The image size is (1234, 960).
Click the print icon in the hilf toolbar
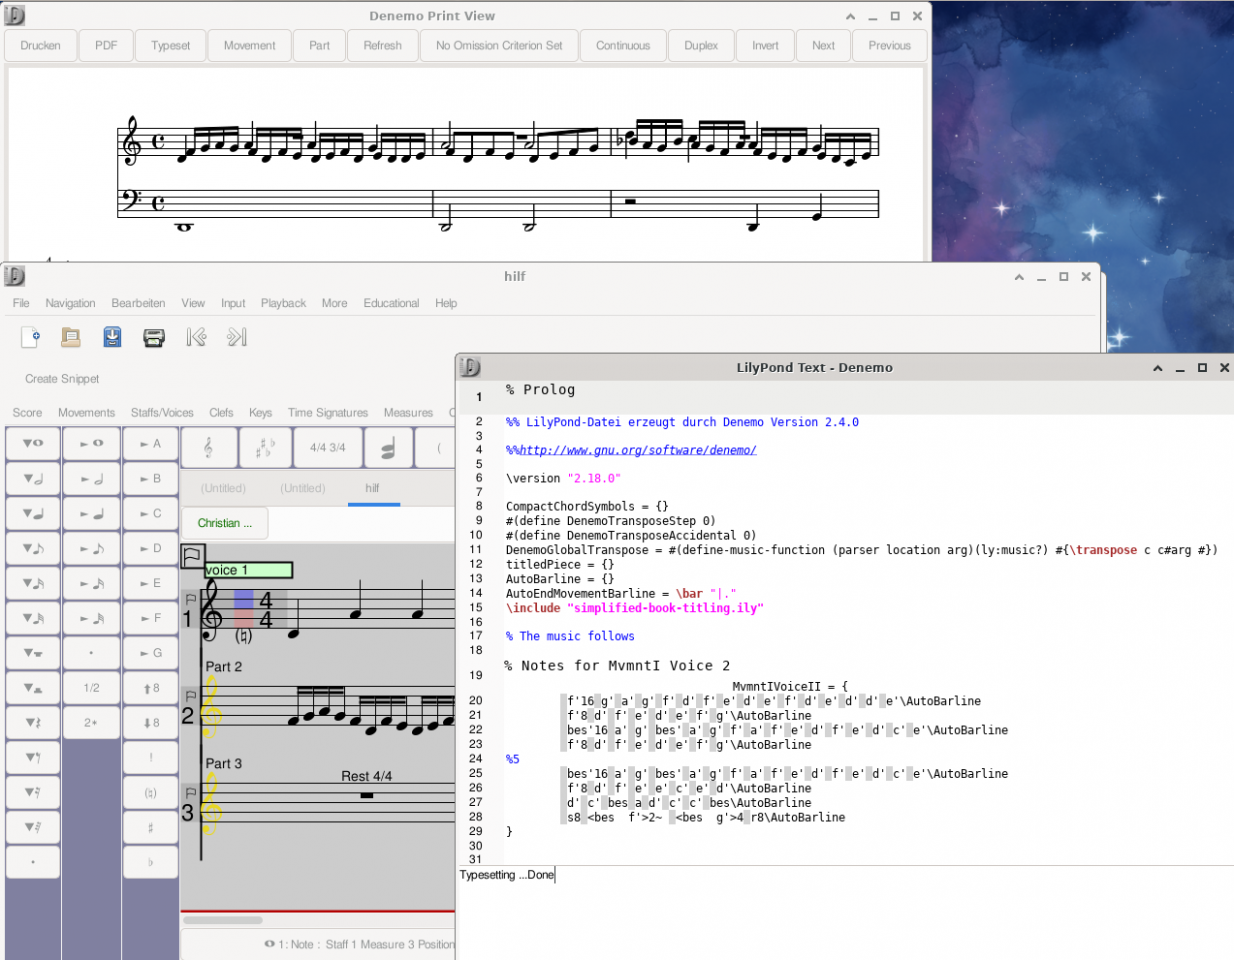pyautogui.click(x=154, y=338)
